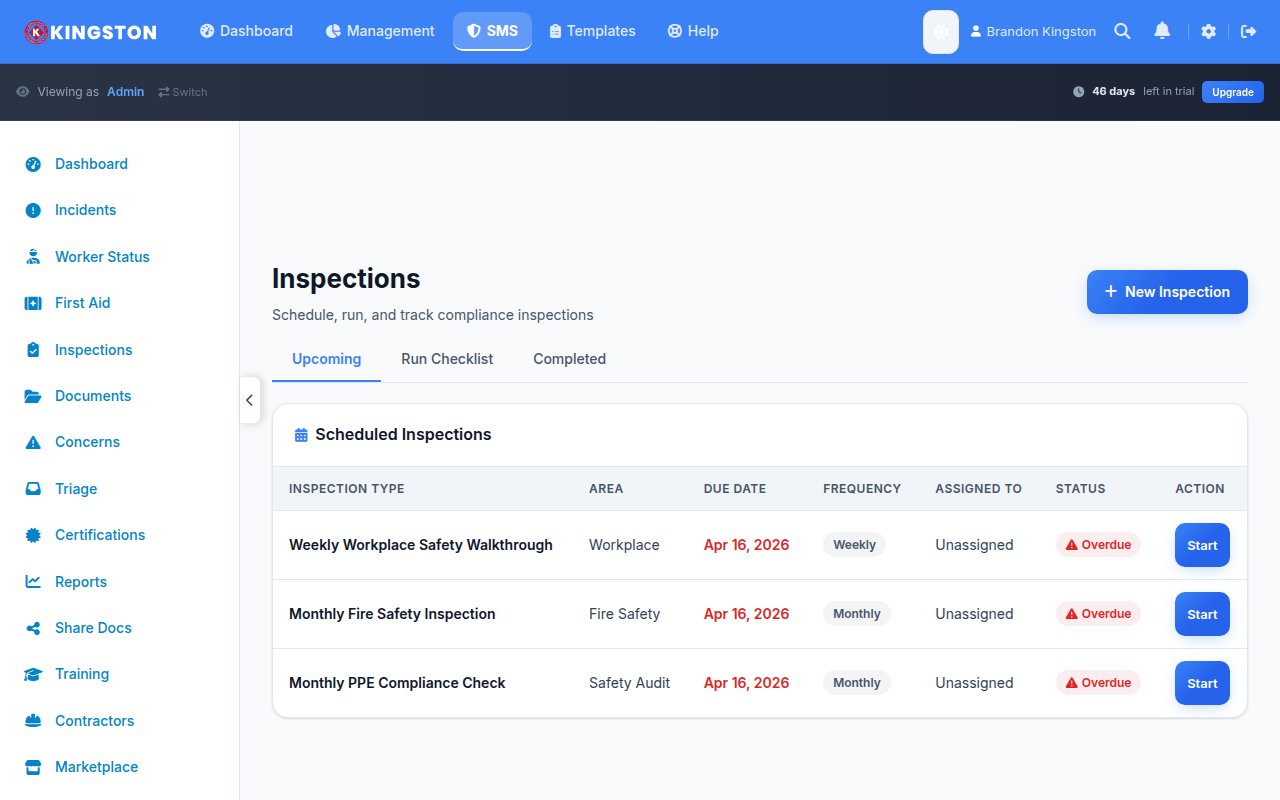Viewport: 1280px width, 800px height.
Task: Click the clock icon near trial days
Action: (x=1078, y=92)
